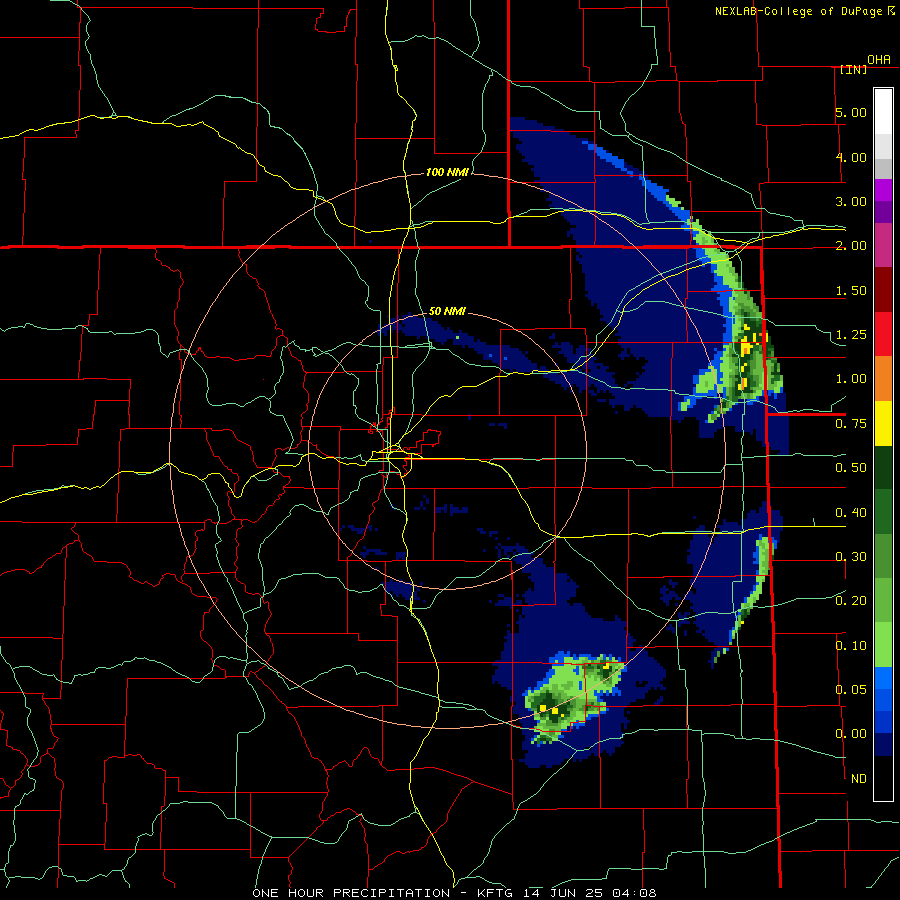The image size is (900, 900).
Task: Pick the dark red legend swatch beside 1.50
Action: 883,290
